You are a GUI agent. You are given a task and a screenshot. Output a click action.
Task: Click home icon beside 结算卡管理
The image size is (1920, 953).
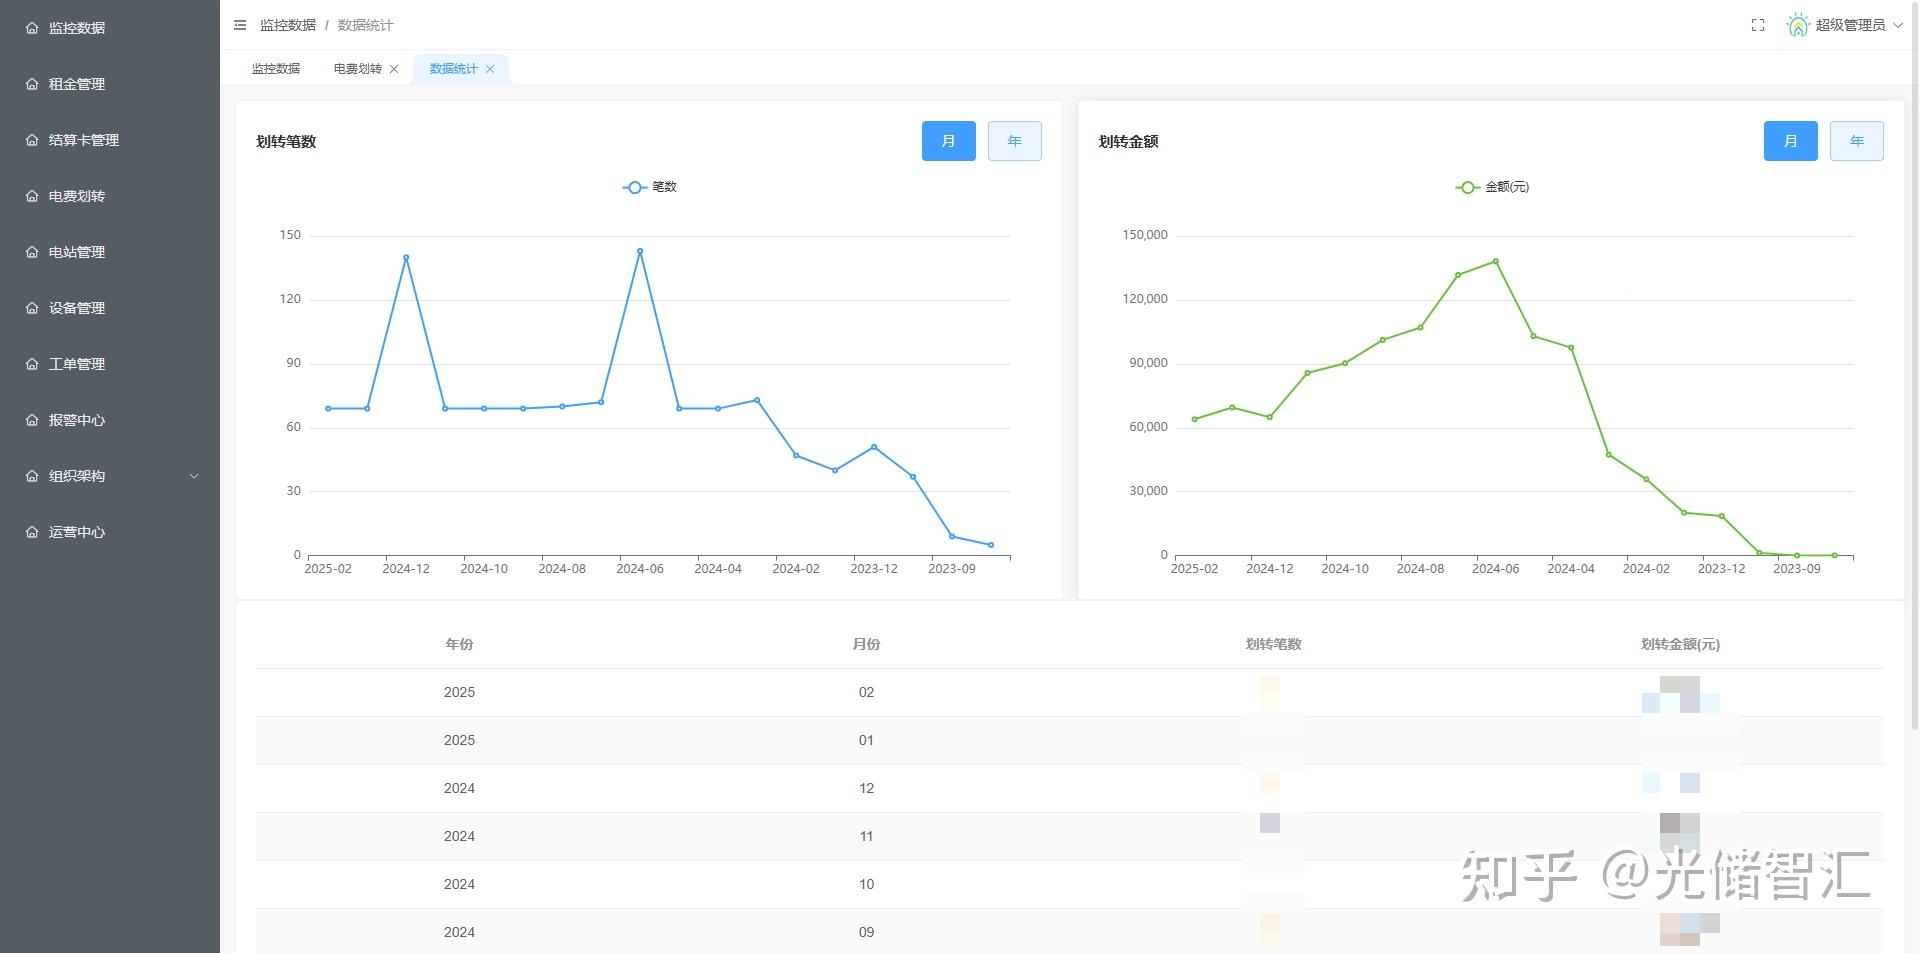pos(32,140)
